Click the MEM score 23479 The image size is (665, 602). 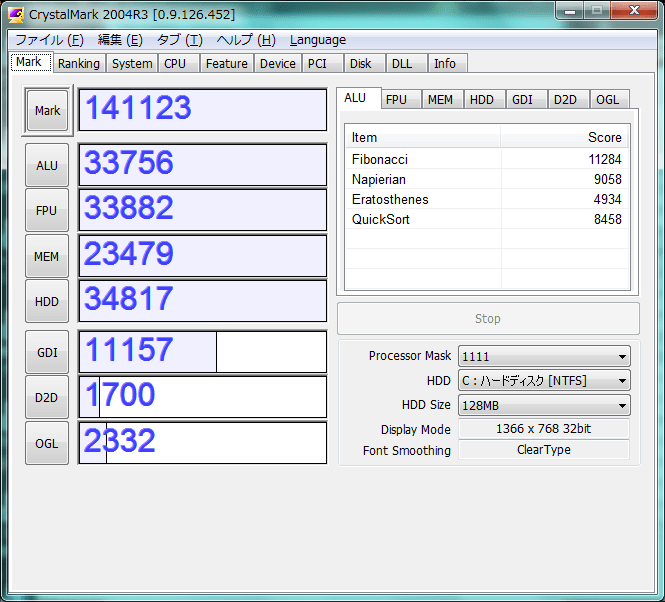click(x=203, y=256)
